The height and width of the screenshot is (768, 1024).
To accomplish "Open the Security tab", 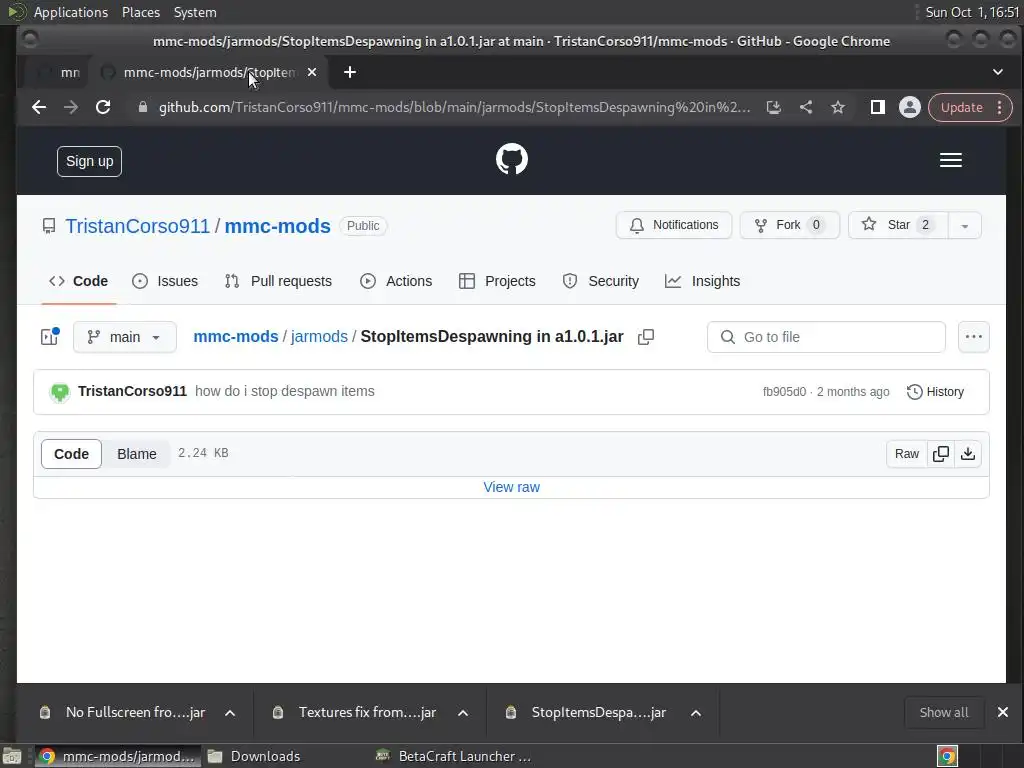I will coord(601,281).
